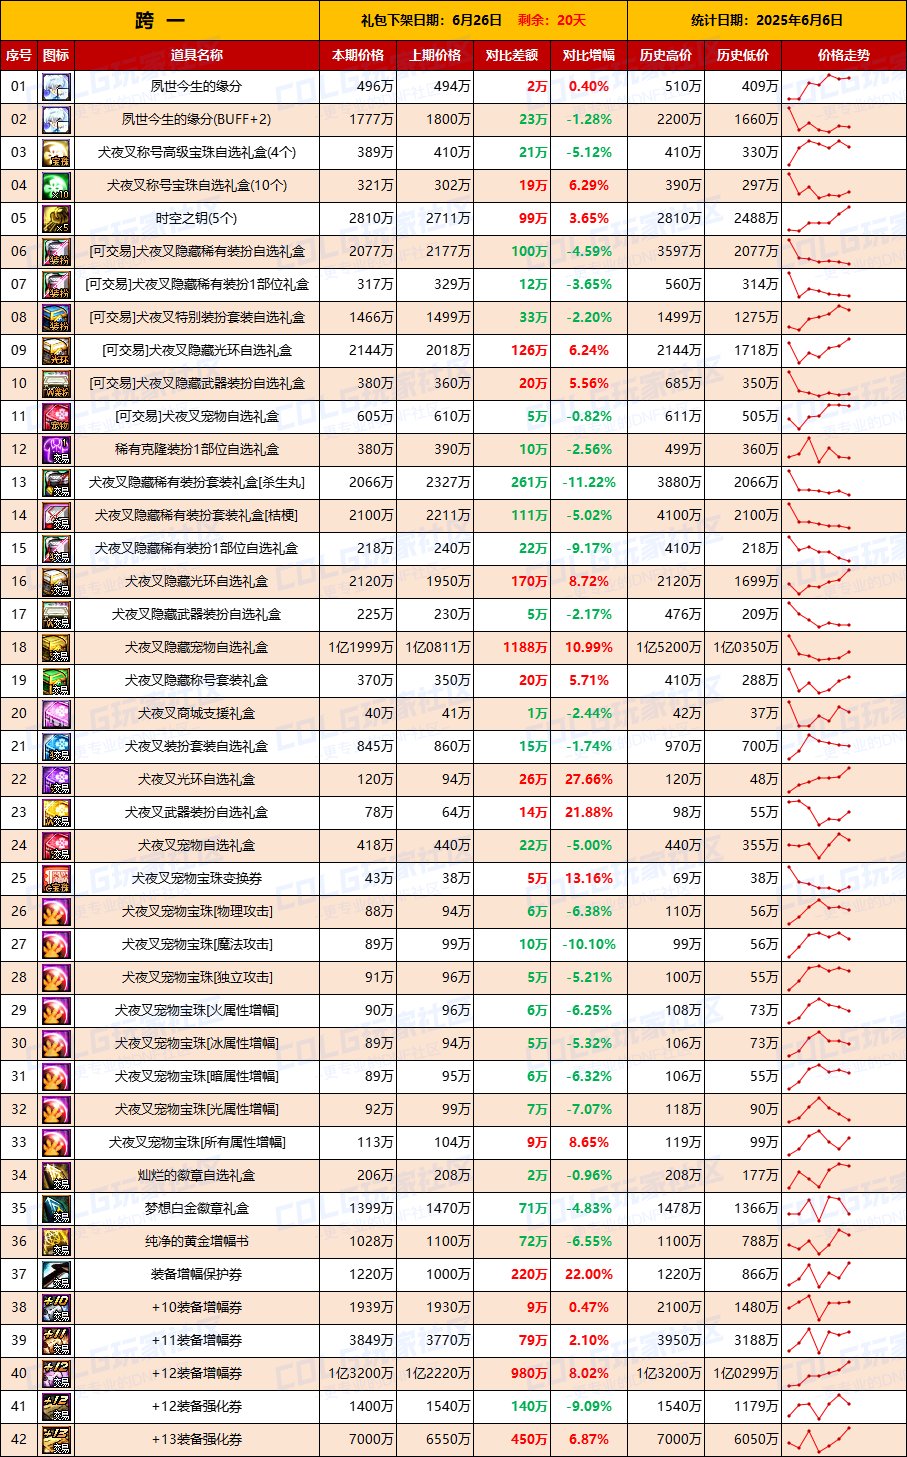Screen dimensions: 907x1457
Task: Click the icon for 宠物宝珠[所有属性增幅]
Action: (56, 1143)
